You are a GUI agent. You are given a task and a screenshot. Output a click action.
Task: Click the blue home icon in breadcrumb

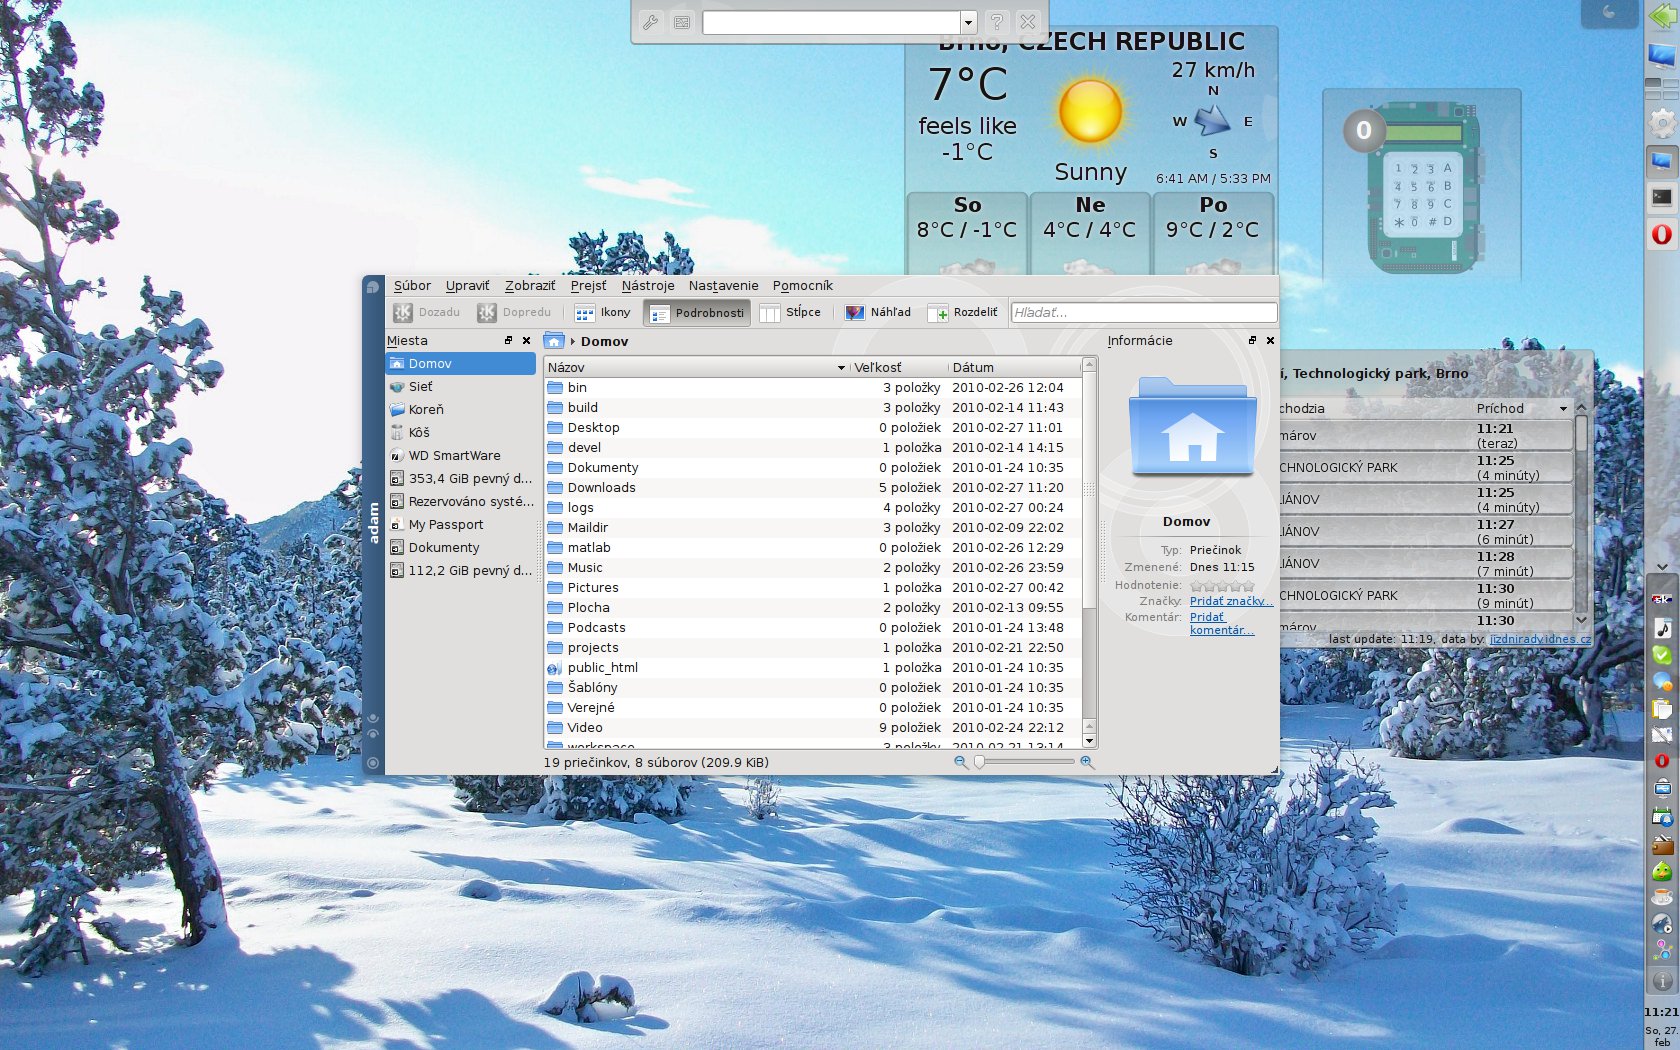point(554,341)
